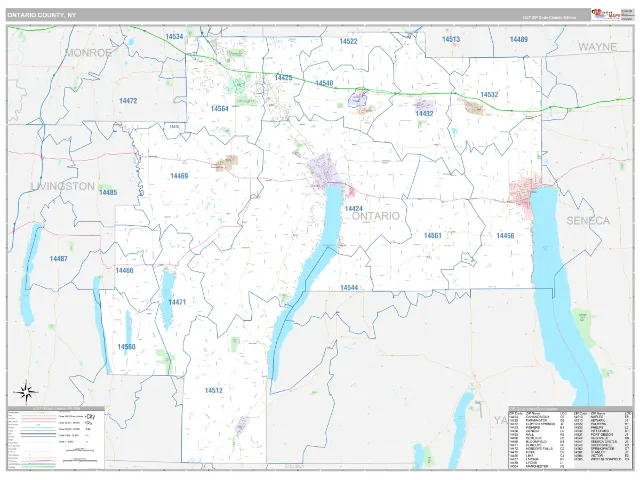Screen dimensions: 640x480
Task: Click the SENECA county label
Action: pyautogui.click(x=588, y=221)
